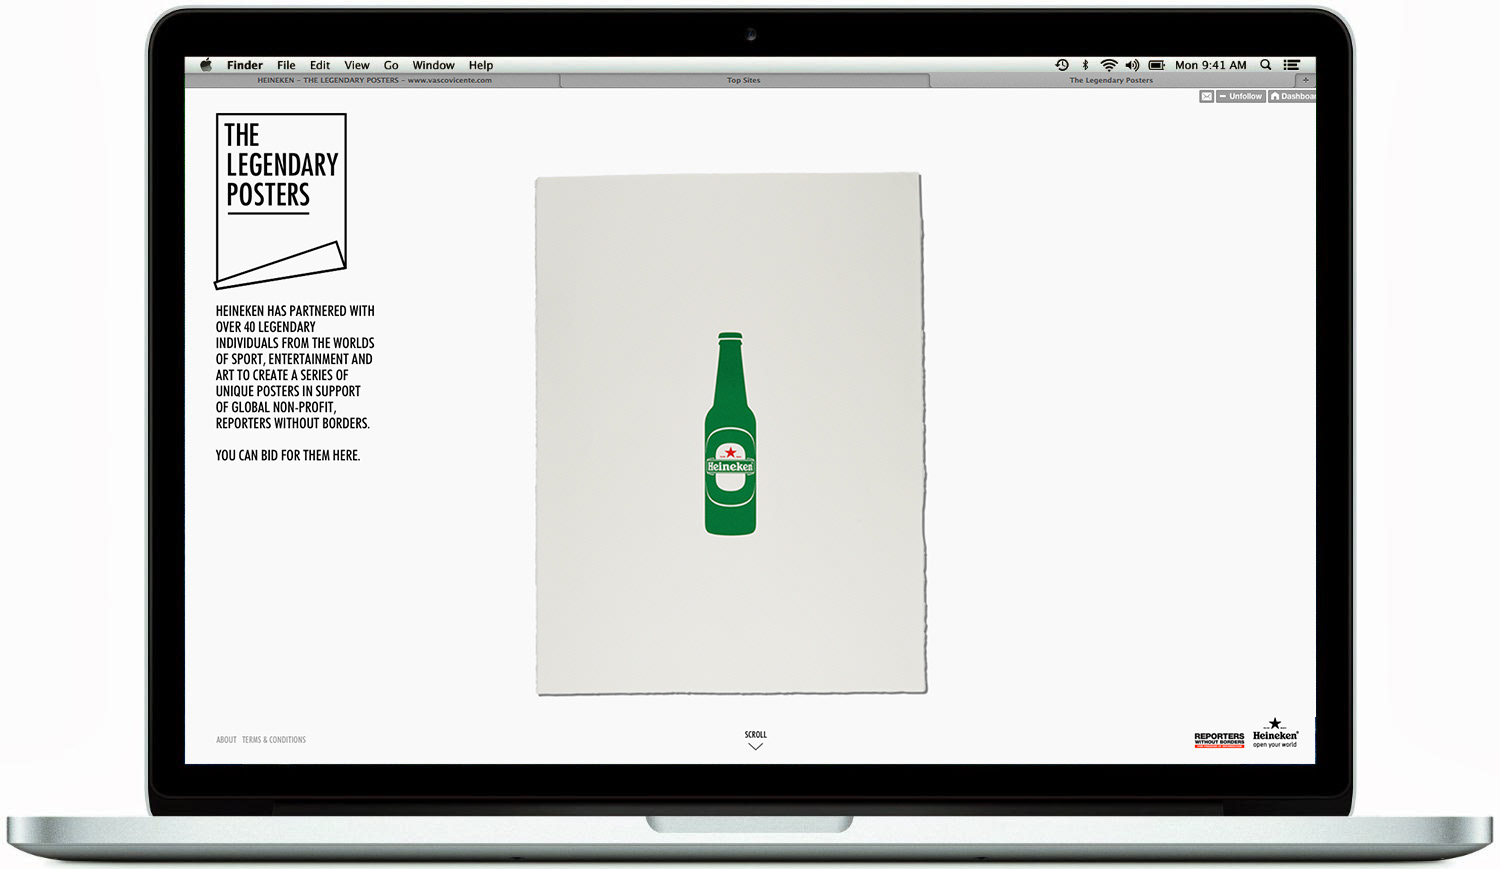Click the battery status icon
This screenshot has width=1500, height=869.
1157,65
